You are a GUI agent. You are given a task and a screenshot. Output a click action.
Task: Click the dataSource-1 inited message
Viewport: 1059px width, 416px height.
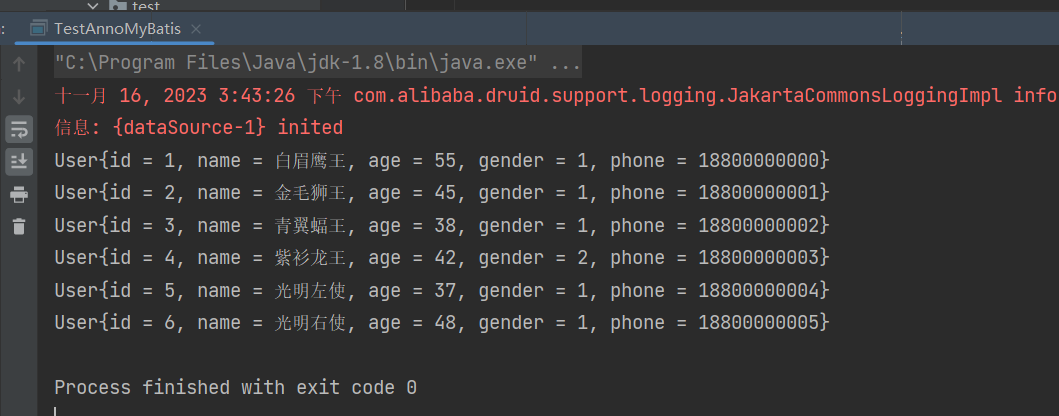click(198, 128)
